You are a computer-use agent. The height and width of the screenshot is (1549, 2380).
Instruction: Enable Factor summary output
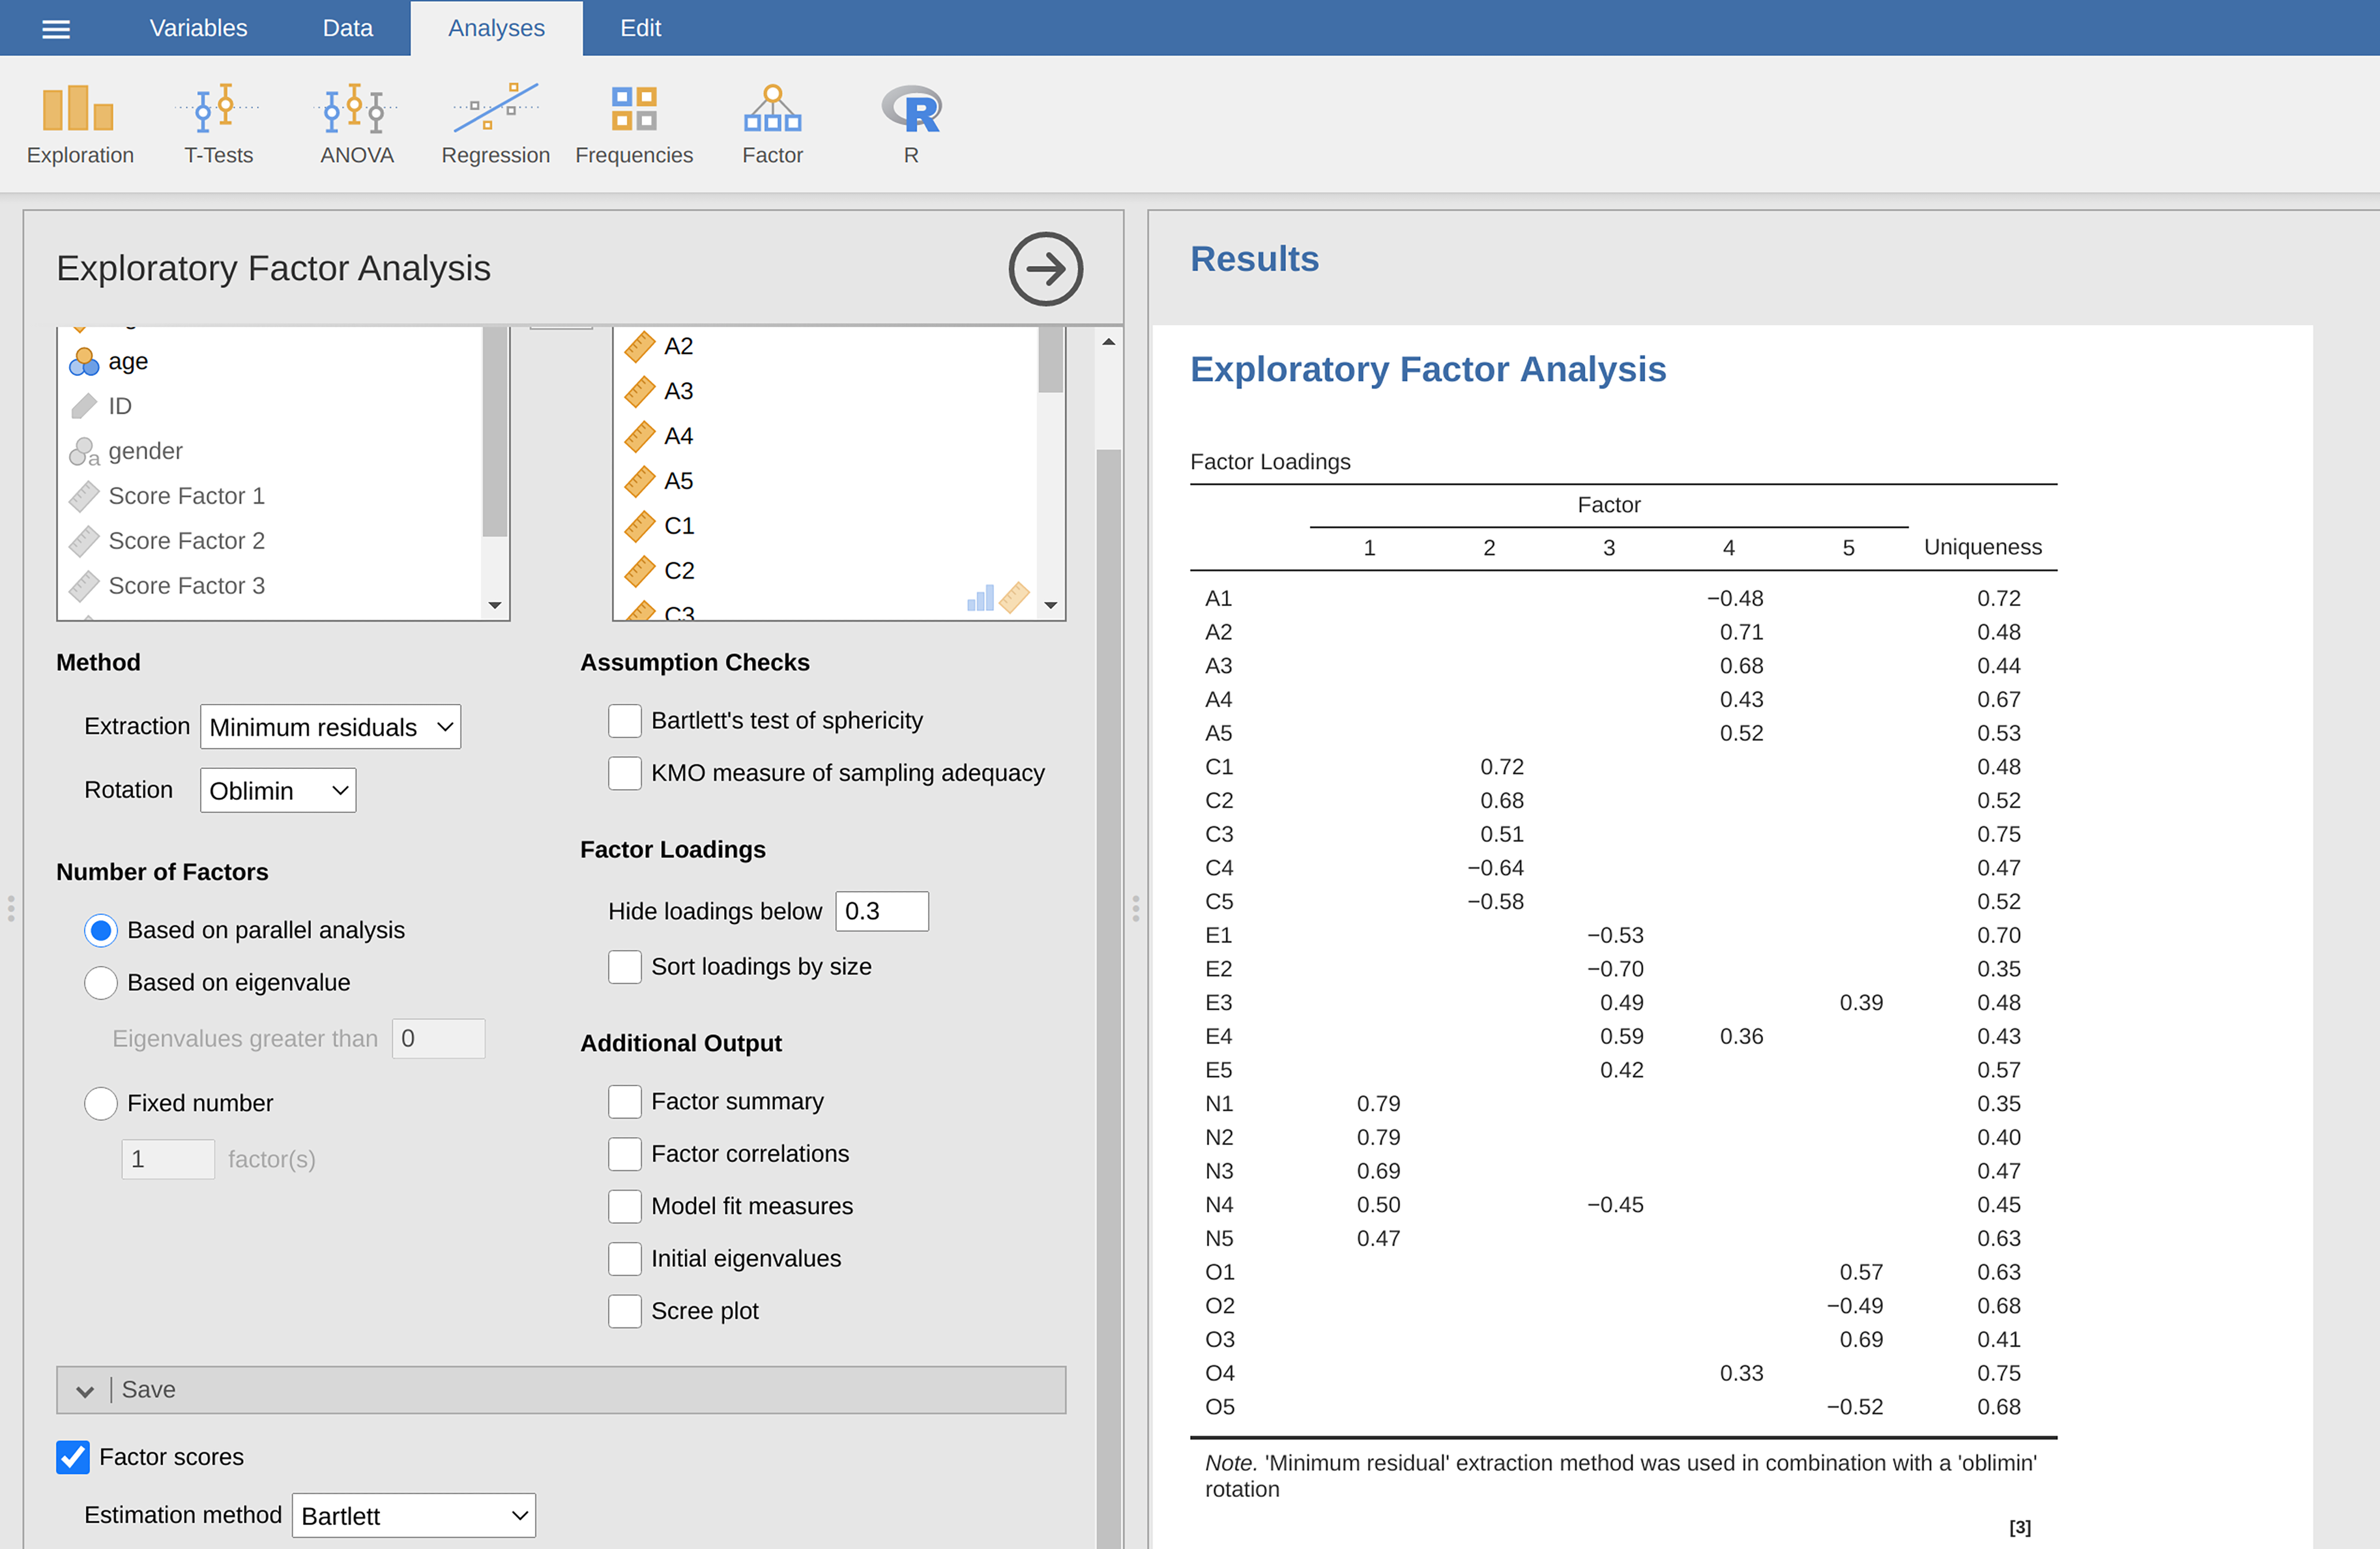pyautogui.click(x=625, y=1102)
